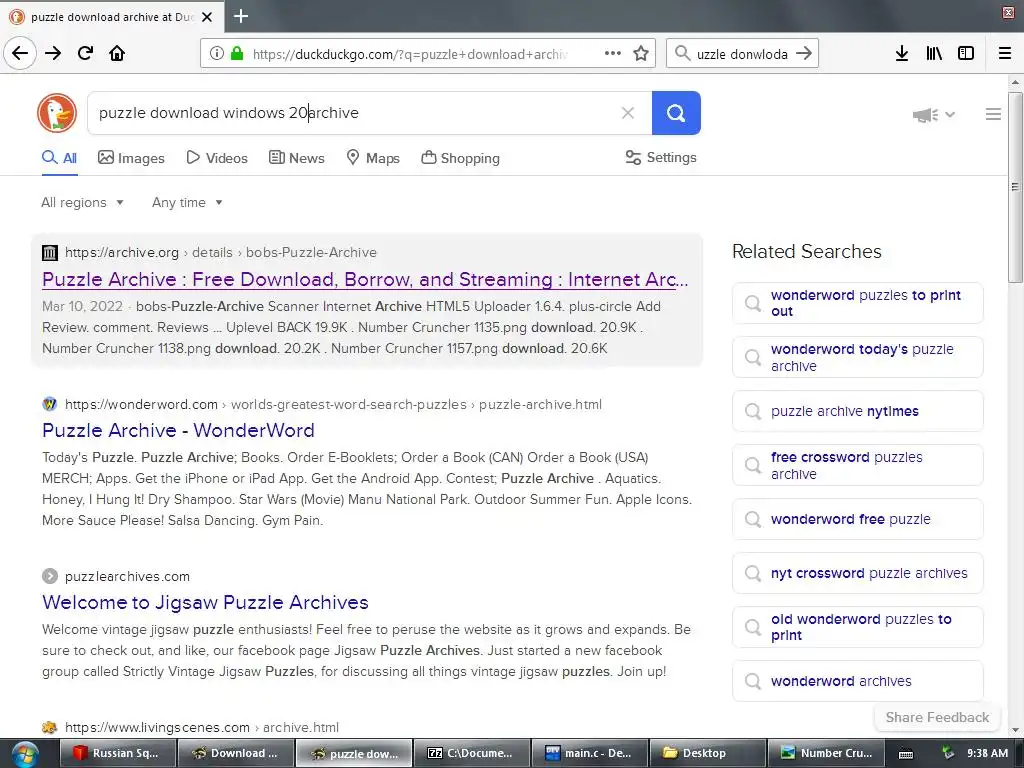Image resolution: width=1024 pixels, height=768 pixels.
Task: Open Welcome to Jigsaw Puzzle Archives result
Action: [205, 602]
